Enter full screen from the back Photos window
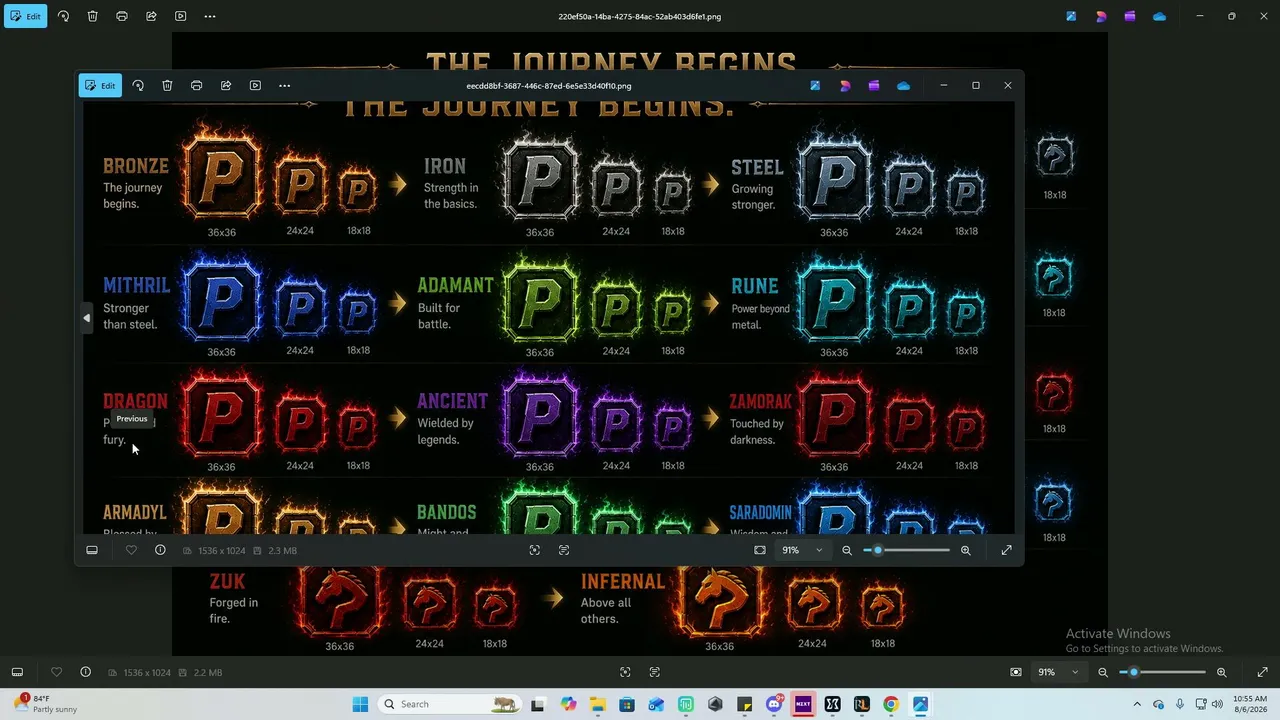The height and width of the screenshot is (720, 1280). (x=1262, y=672)
